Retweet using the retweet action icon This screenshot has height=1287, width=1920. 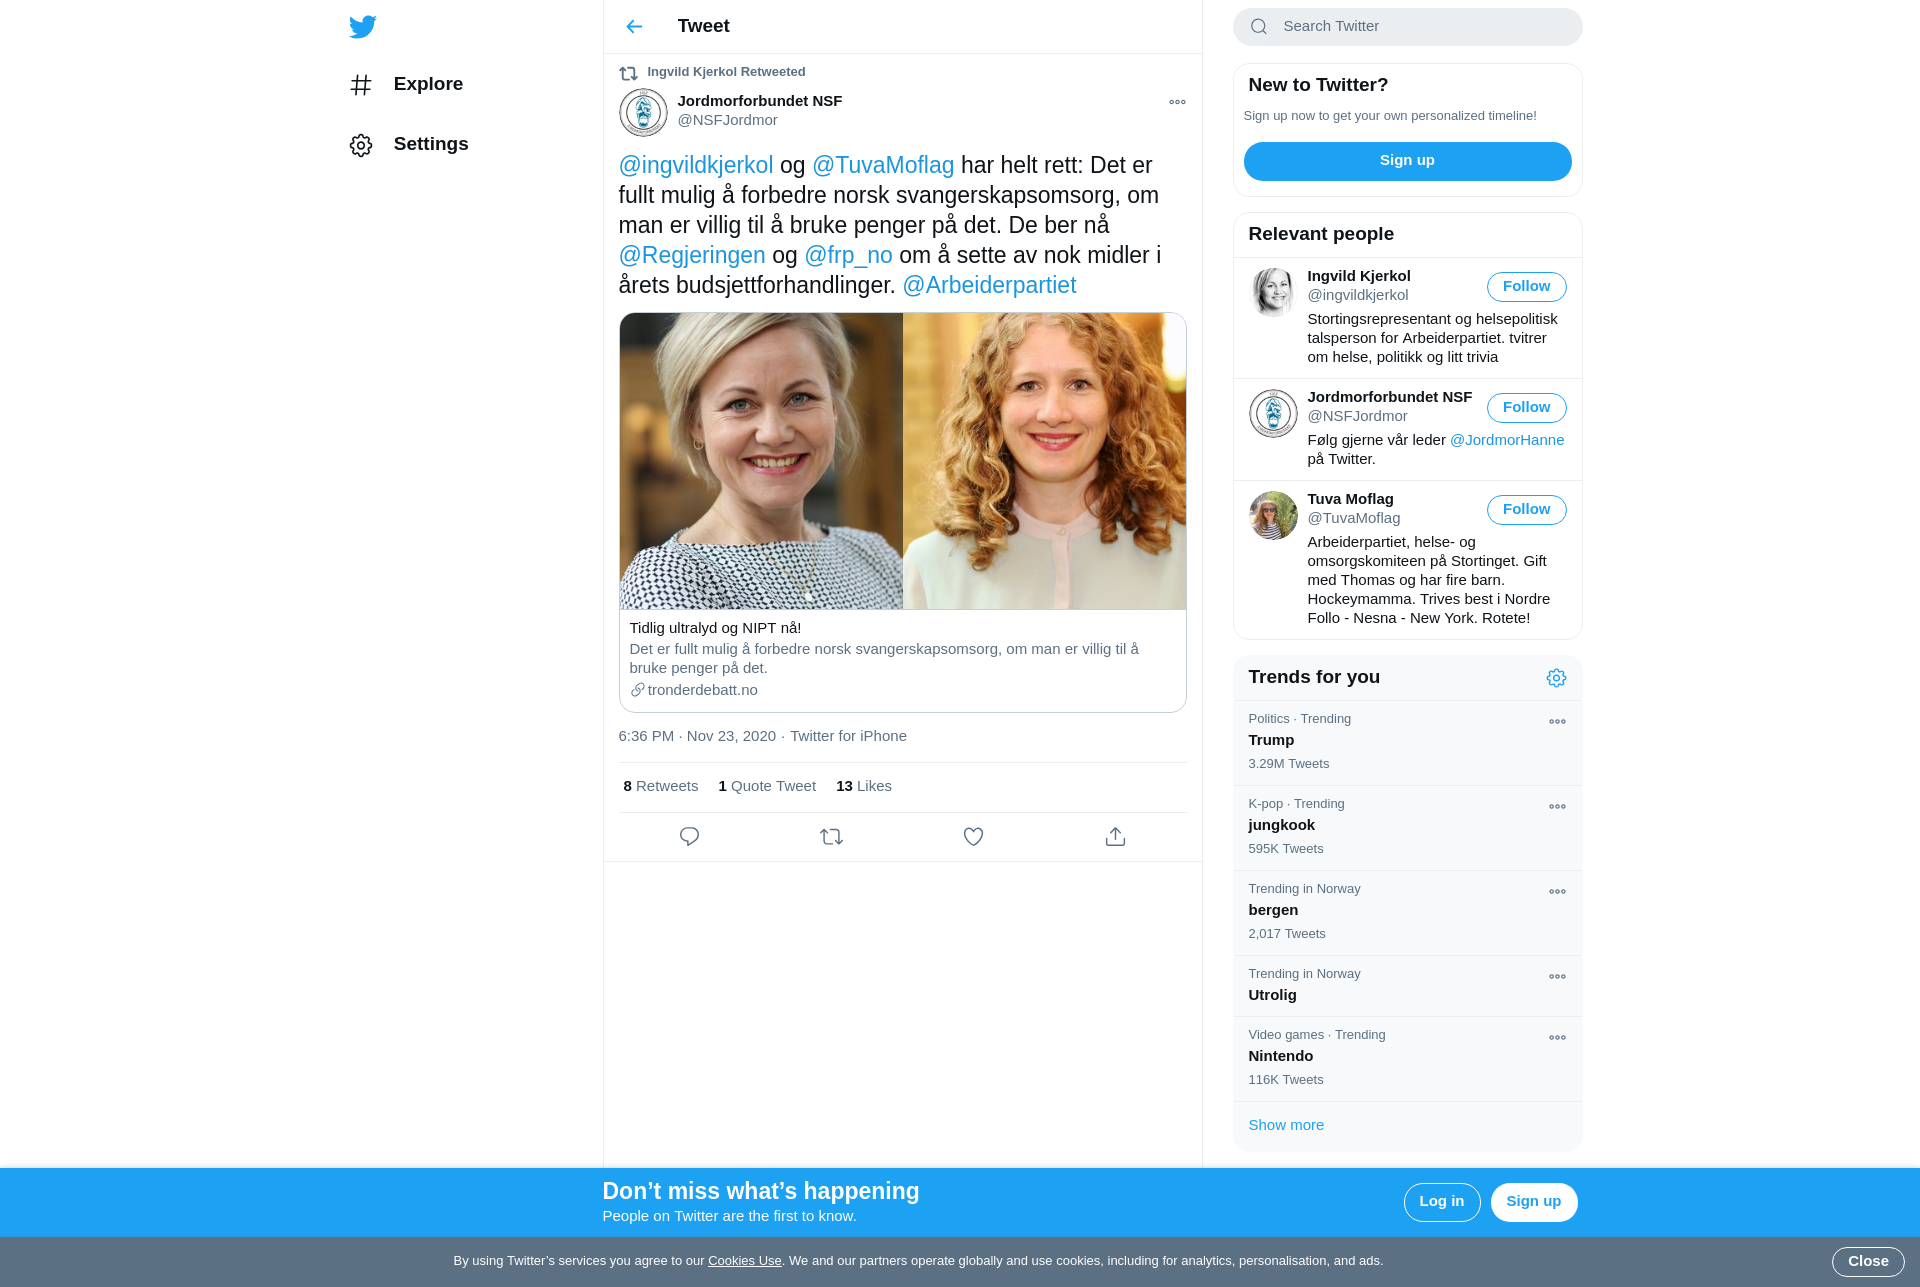(x=831, y=837)
